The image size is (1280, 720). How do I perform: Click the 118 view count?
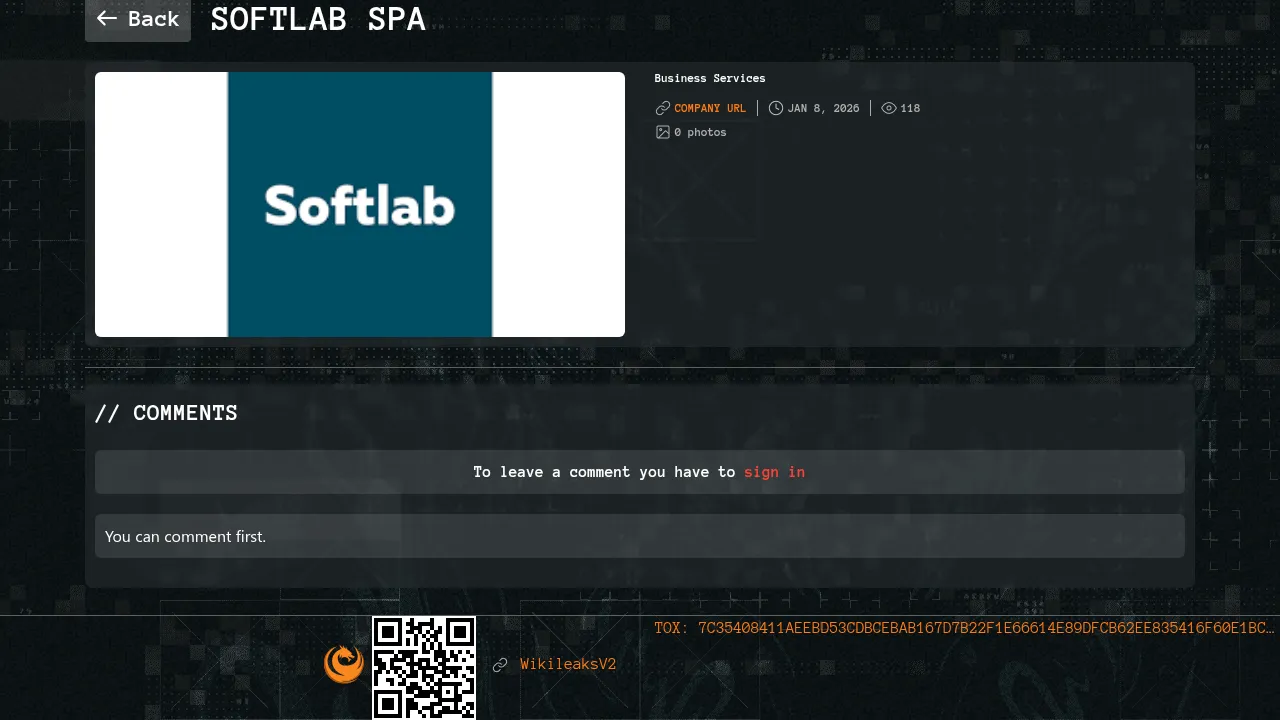[910, 108]
